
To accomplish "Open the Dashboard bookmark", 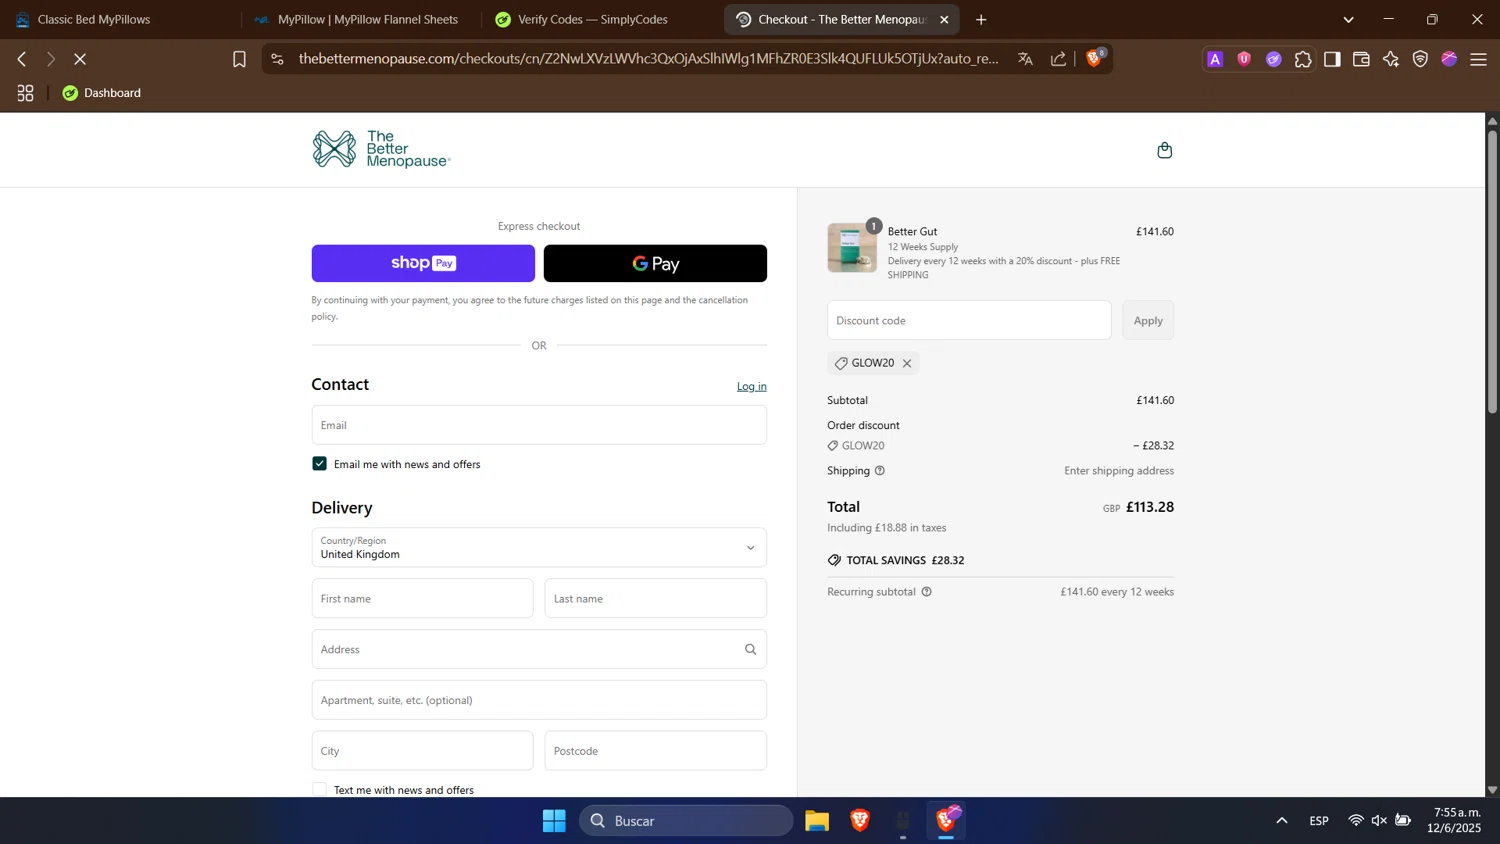I will tap(102, 93).
